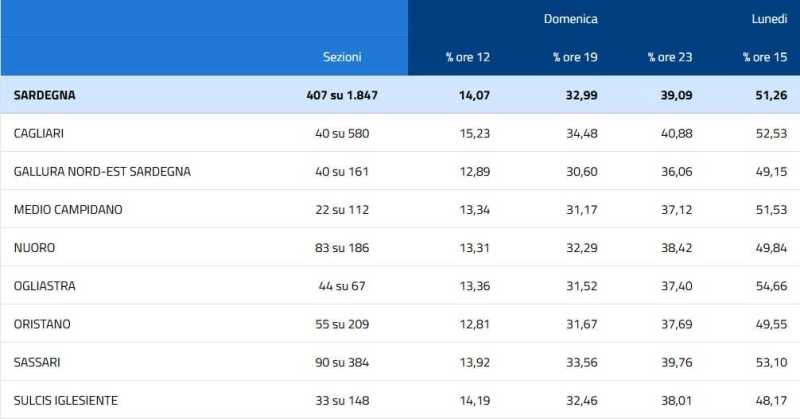800x419 pixels.
Task: Select the % ore 23 column header
Action: 670,57
